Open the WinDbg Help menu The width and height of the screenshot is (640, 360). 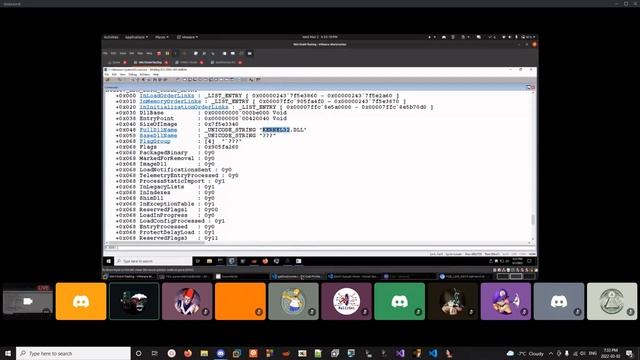[x=156, y=75]
